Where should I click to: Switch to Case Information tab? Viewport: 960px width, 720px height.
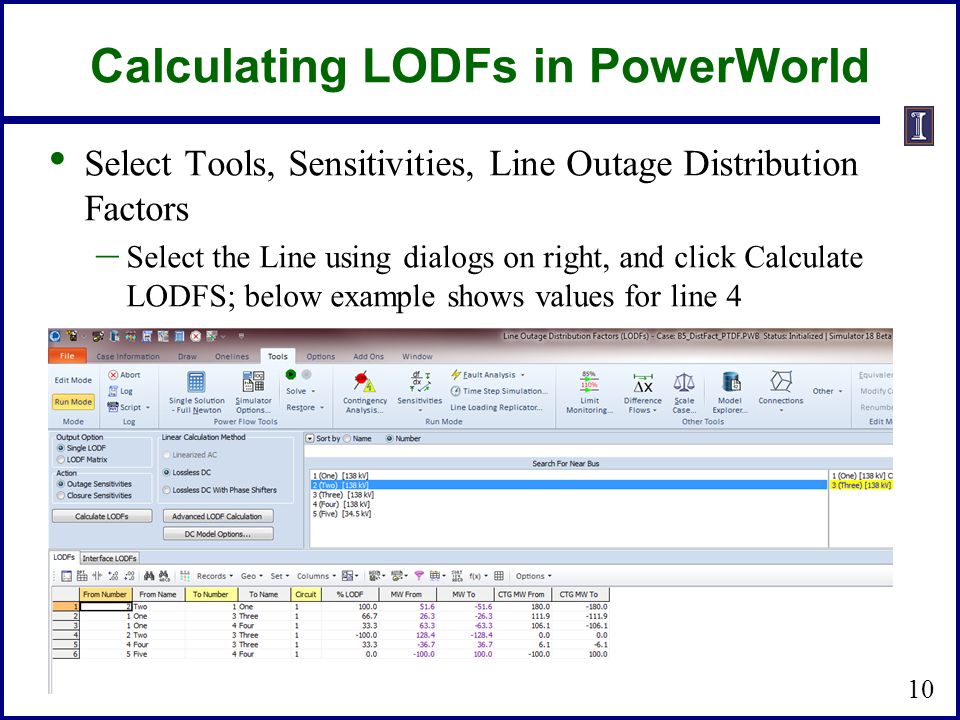(x=127, y=356)
